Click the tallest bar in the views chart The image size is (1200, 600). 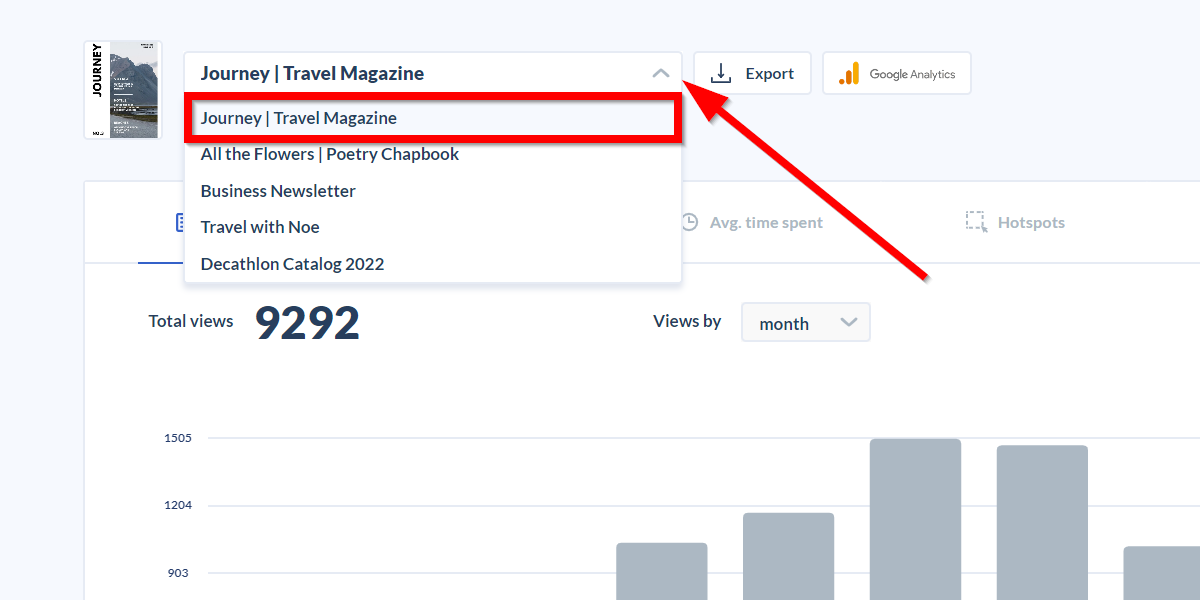915,518
